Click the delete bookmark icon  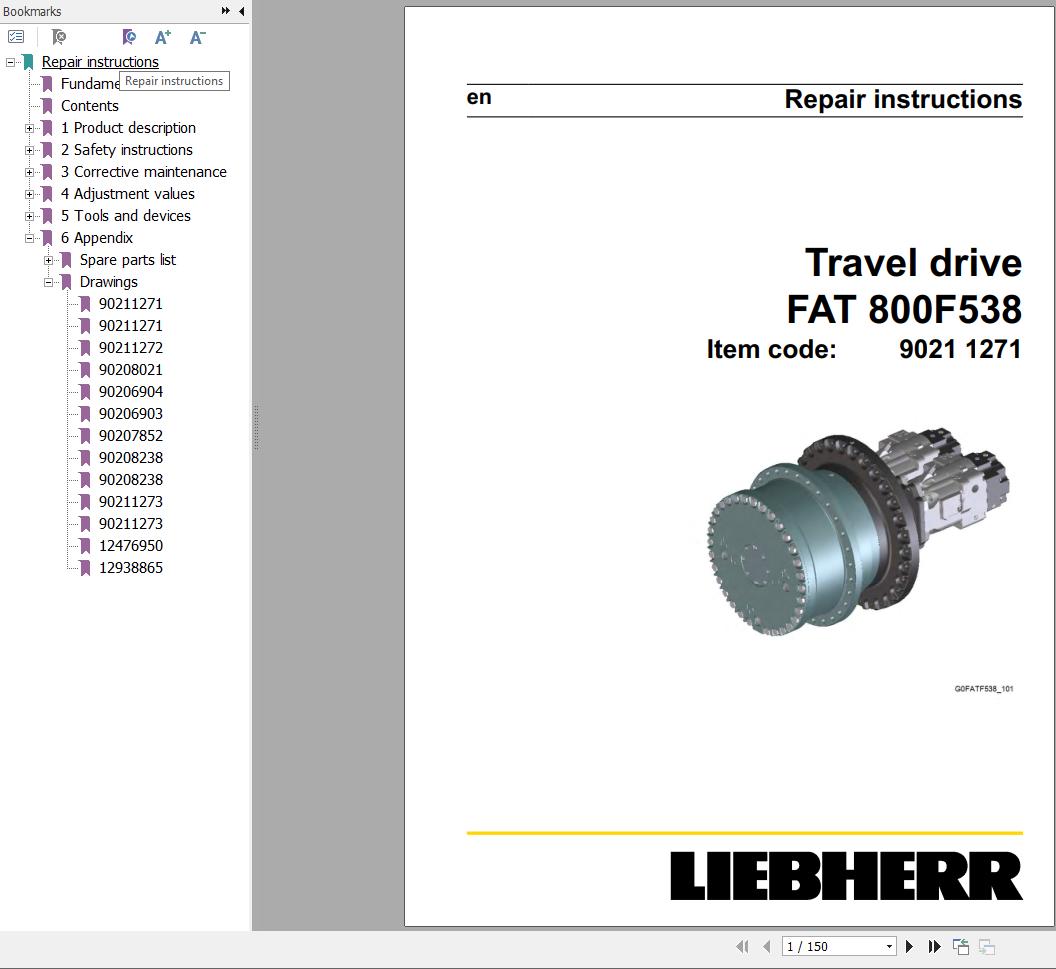(x=59, y=37)
